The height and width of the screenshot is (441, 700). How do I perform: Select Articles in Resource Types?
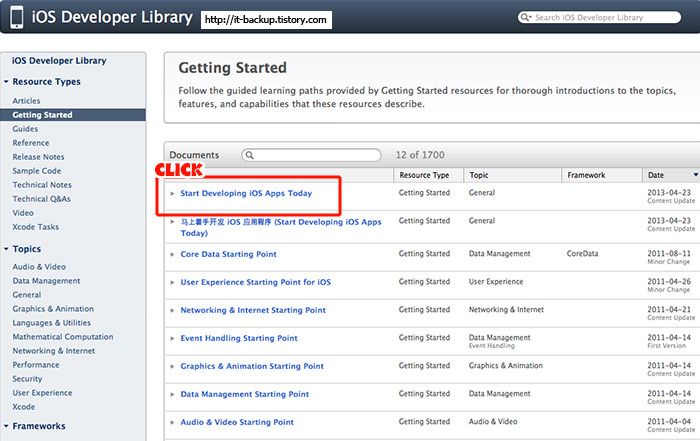click(26, 101)
